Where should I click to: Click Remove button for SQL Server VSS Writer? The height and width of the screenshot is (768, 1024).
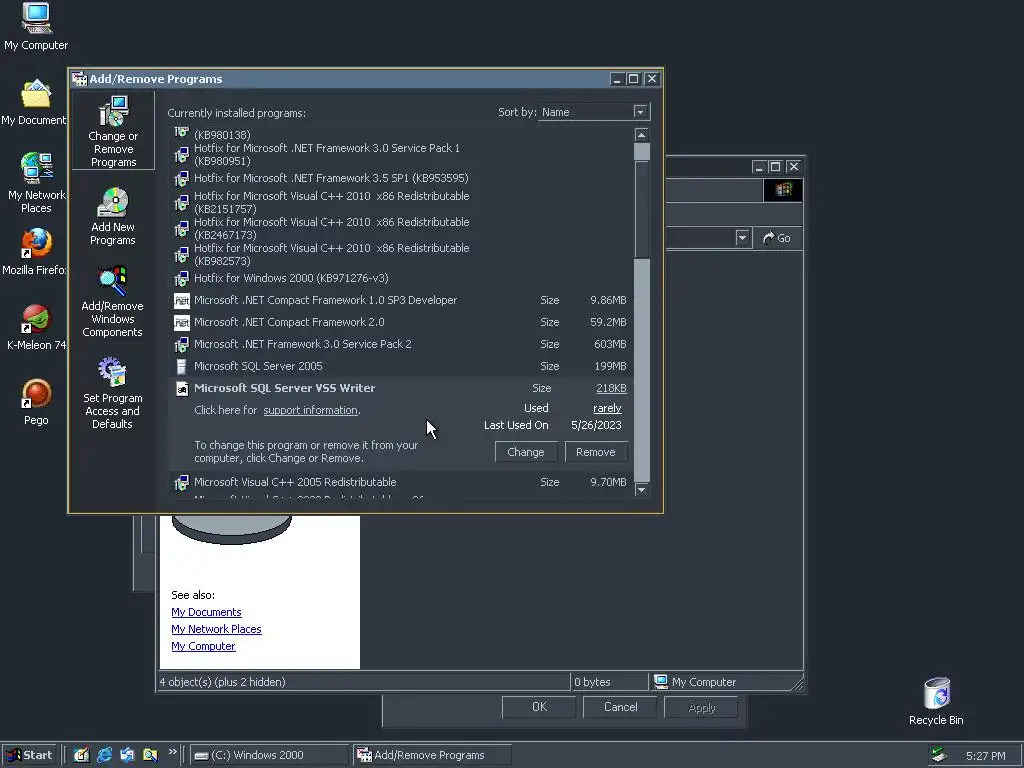(x=596, y=452)
